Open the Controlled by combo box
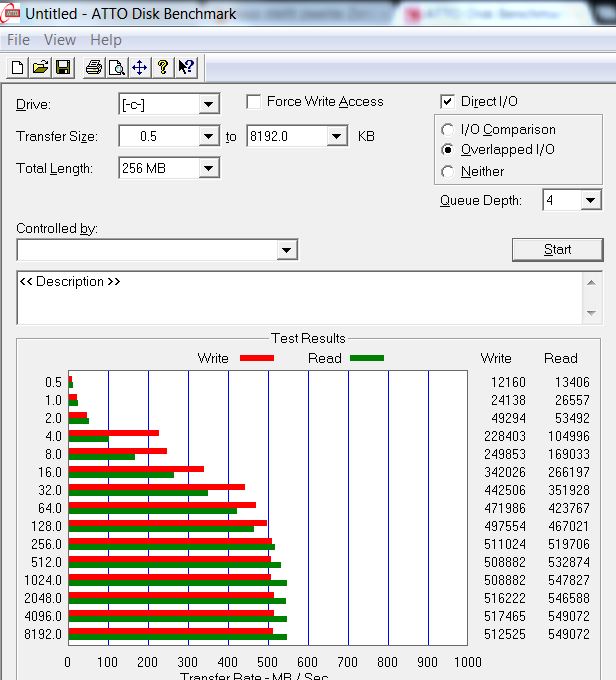The height and width of the screenshot is (680, 616). 157,250
